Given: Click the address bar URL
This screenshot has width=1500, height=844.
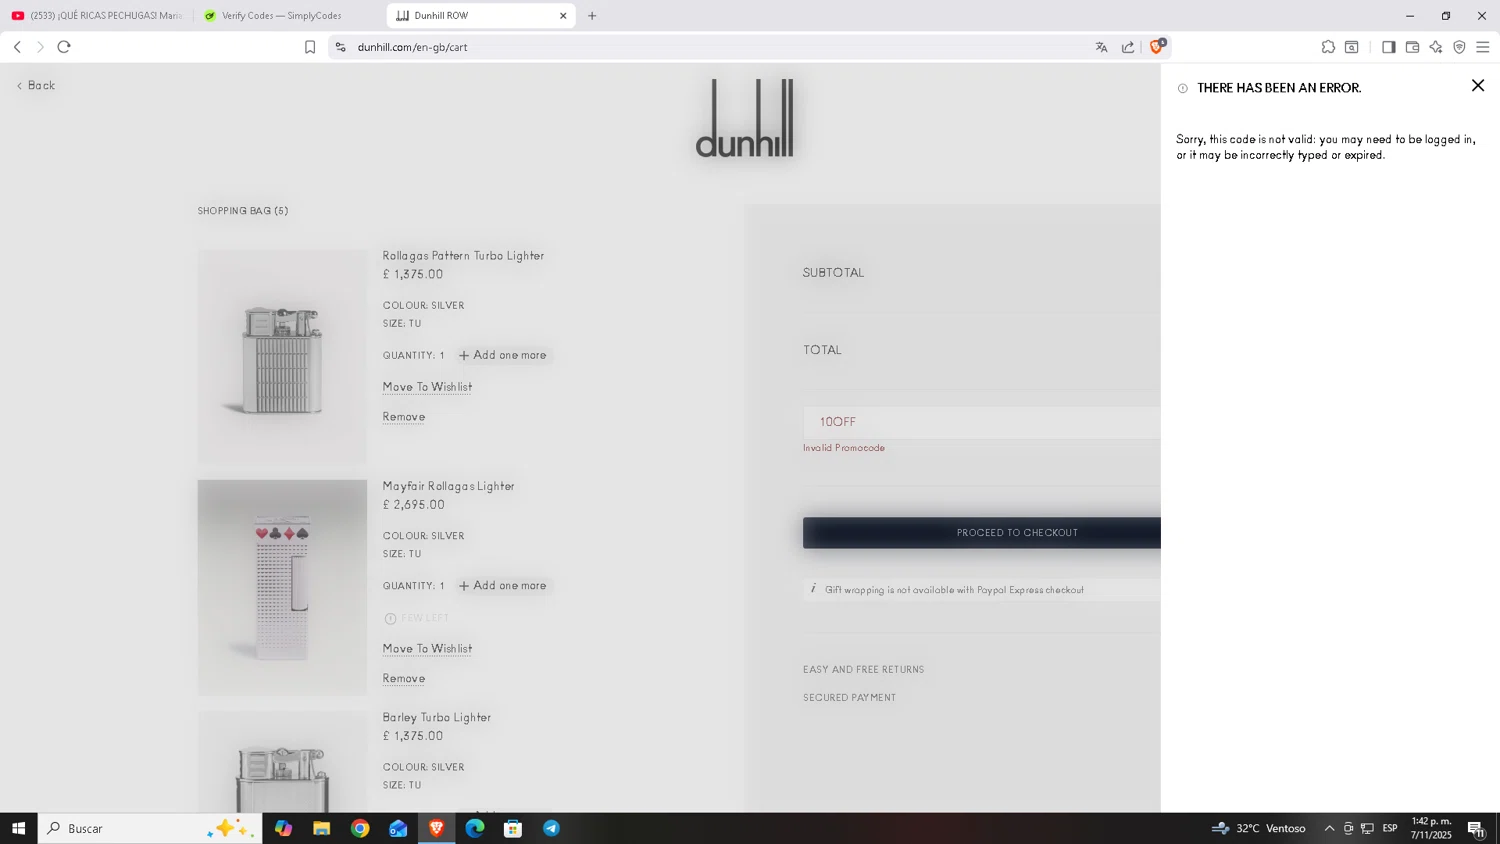Looking at the screenshot, I should click(x=412, y=47).
